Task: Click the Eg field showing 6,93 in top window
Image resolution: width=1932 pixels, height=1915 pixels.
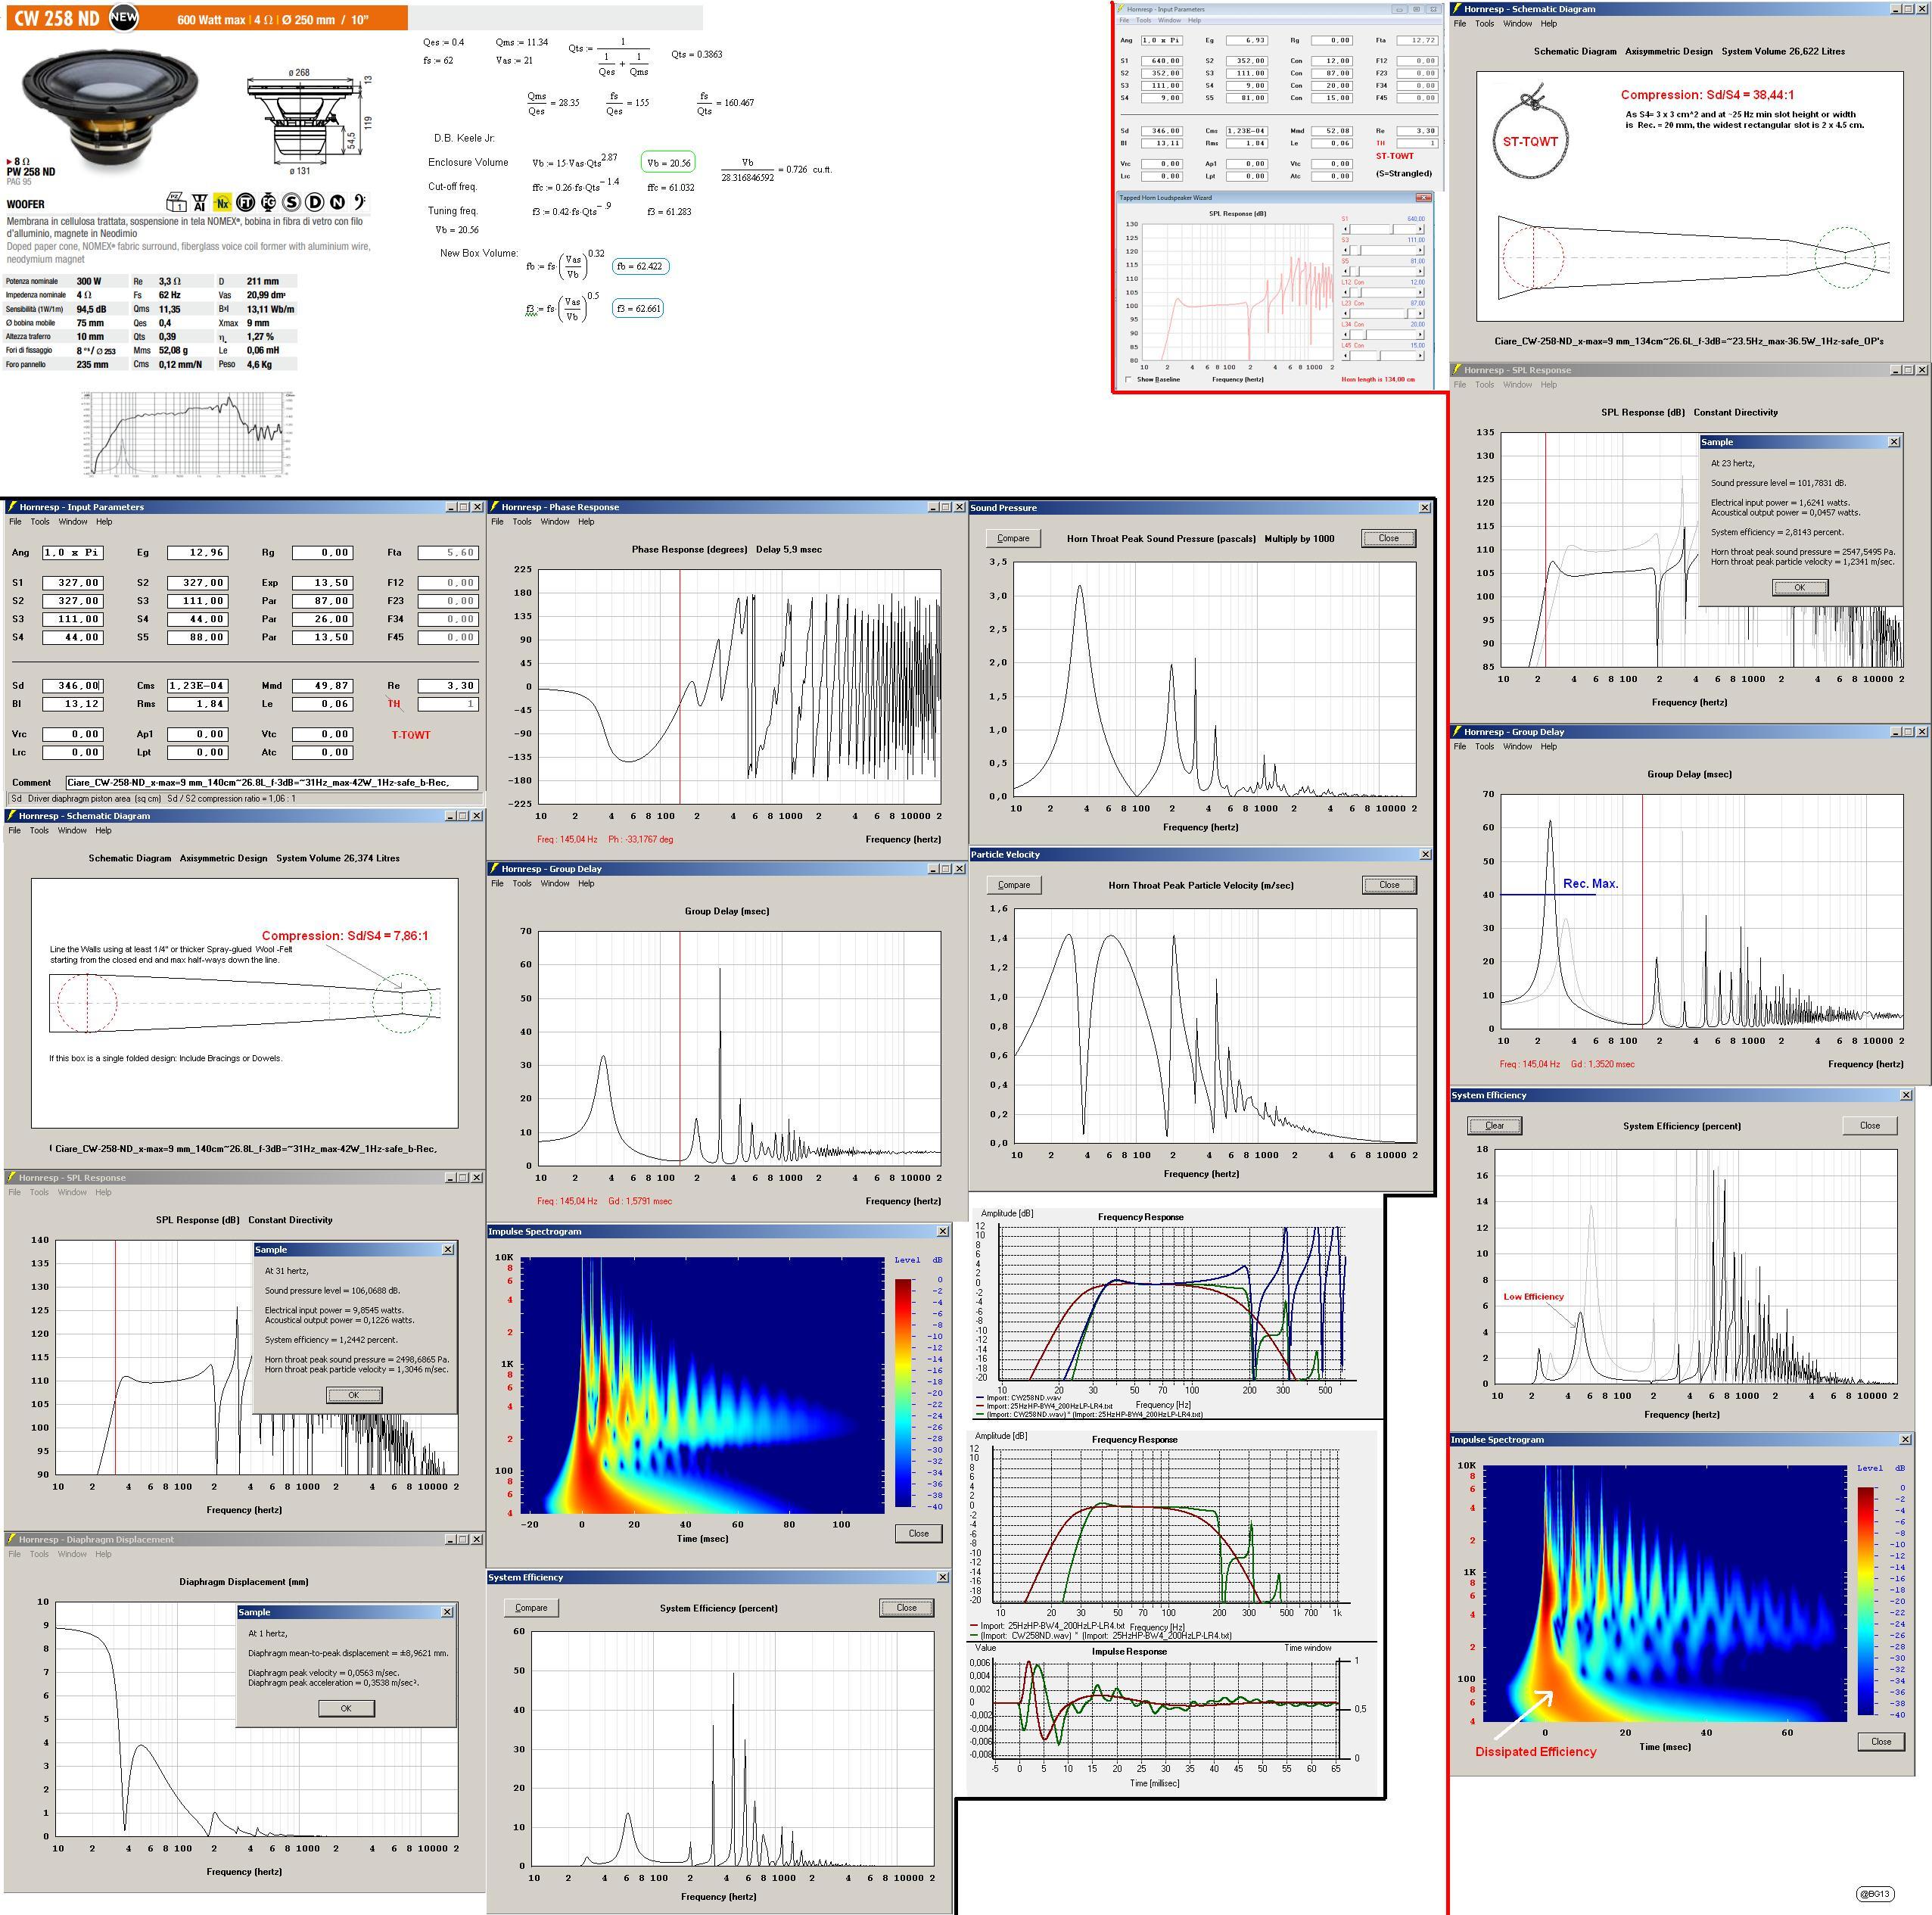Action: pos(1248,40)
